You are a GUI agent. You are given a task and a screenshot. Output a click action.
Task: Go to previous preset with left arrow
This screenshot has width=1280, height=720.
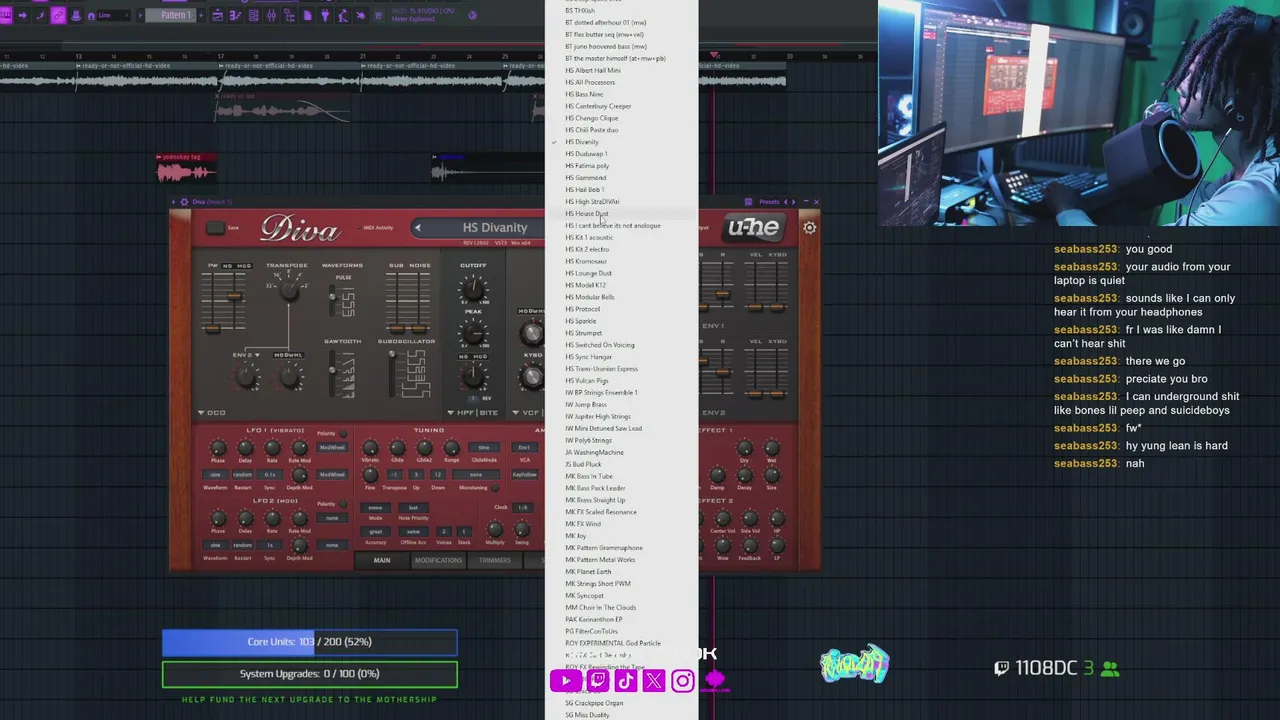[x=417, y=228]
